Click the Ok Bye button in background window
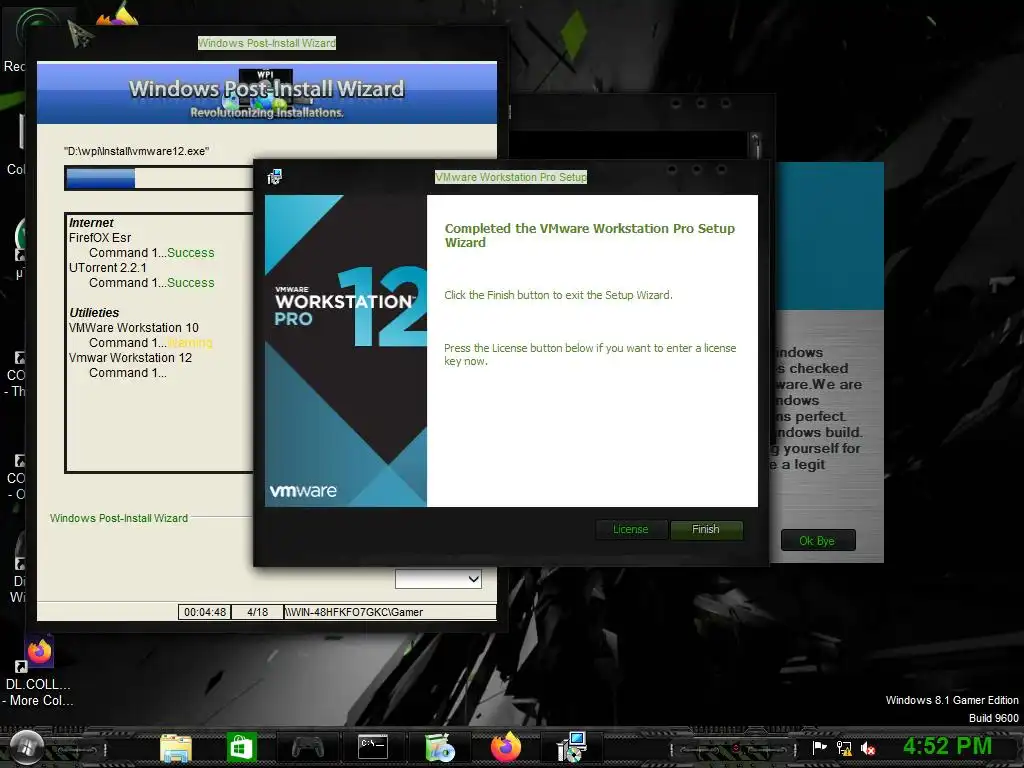The height and width of the screenshot is (768, 1024). (x=818, y=541)
